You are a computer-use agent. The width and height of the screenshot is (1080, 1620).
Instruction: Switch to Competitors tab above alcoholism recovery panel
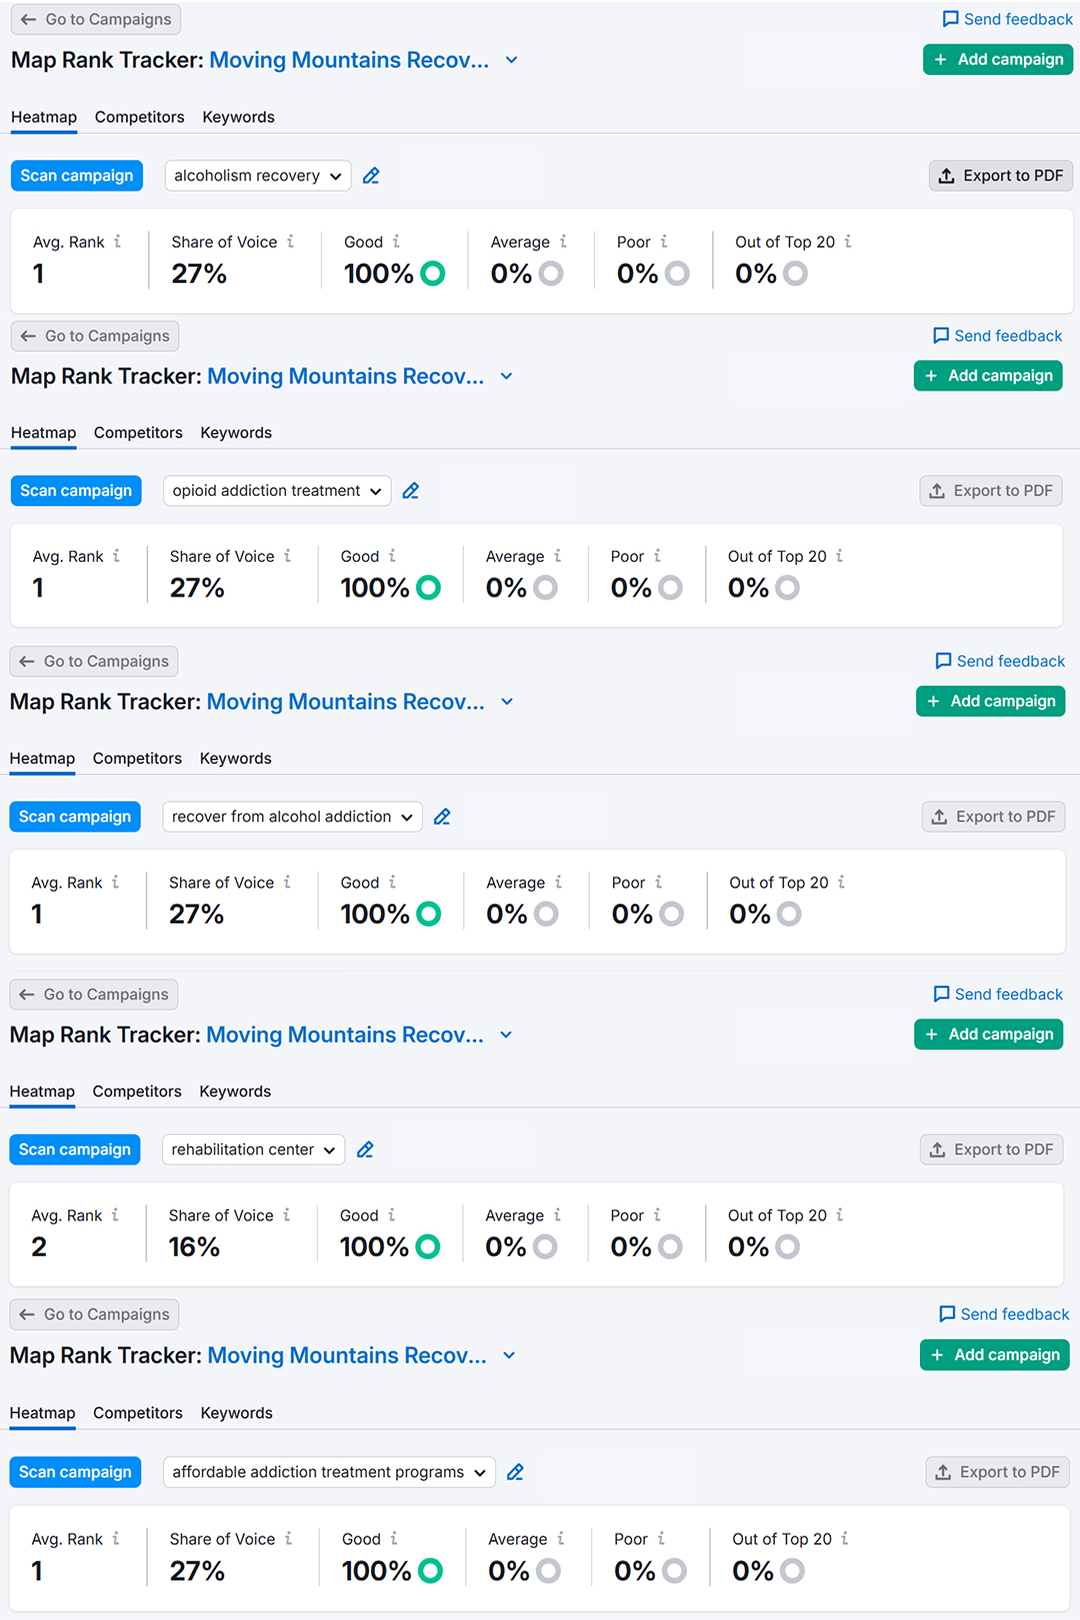click(139, 117)
